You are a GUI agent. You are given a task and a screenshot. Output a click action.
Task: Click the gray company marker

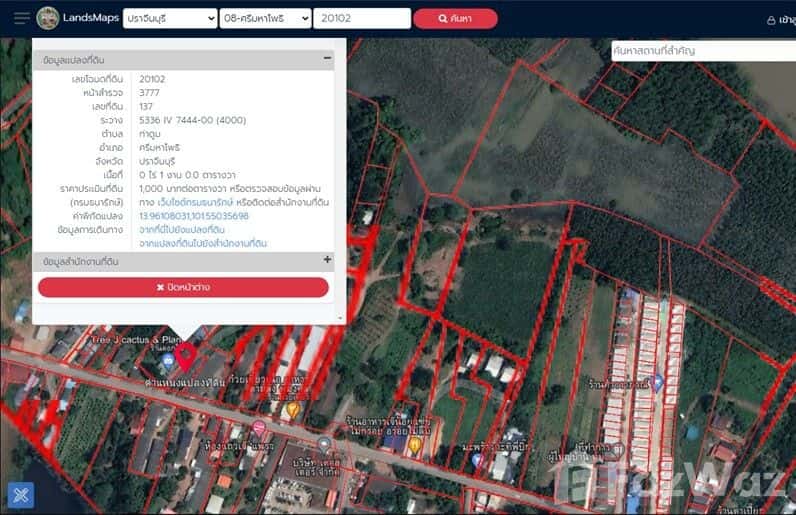(x=324, y=442)
